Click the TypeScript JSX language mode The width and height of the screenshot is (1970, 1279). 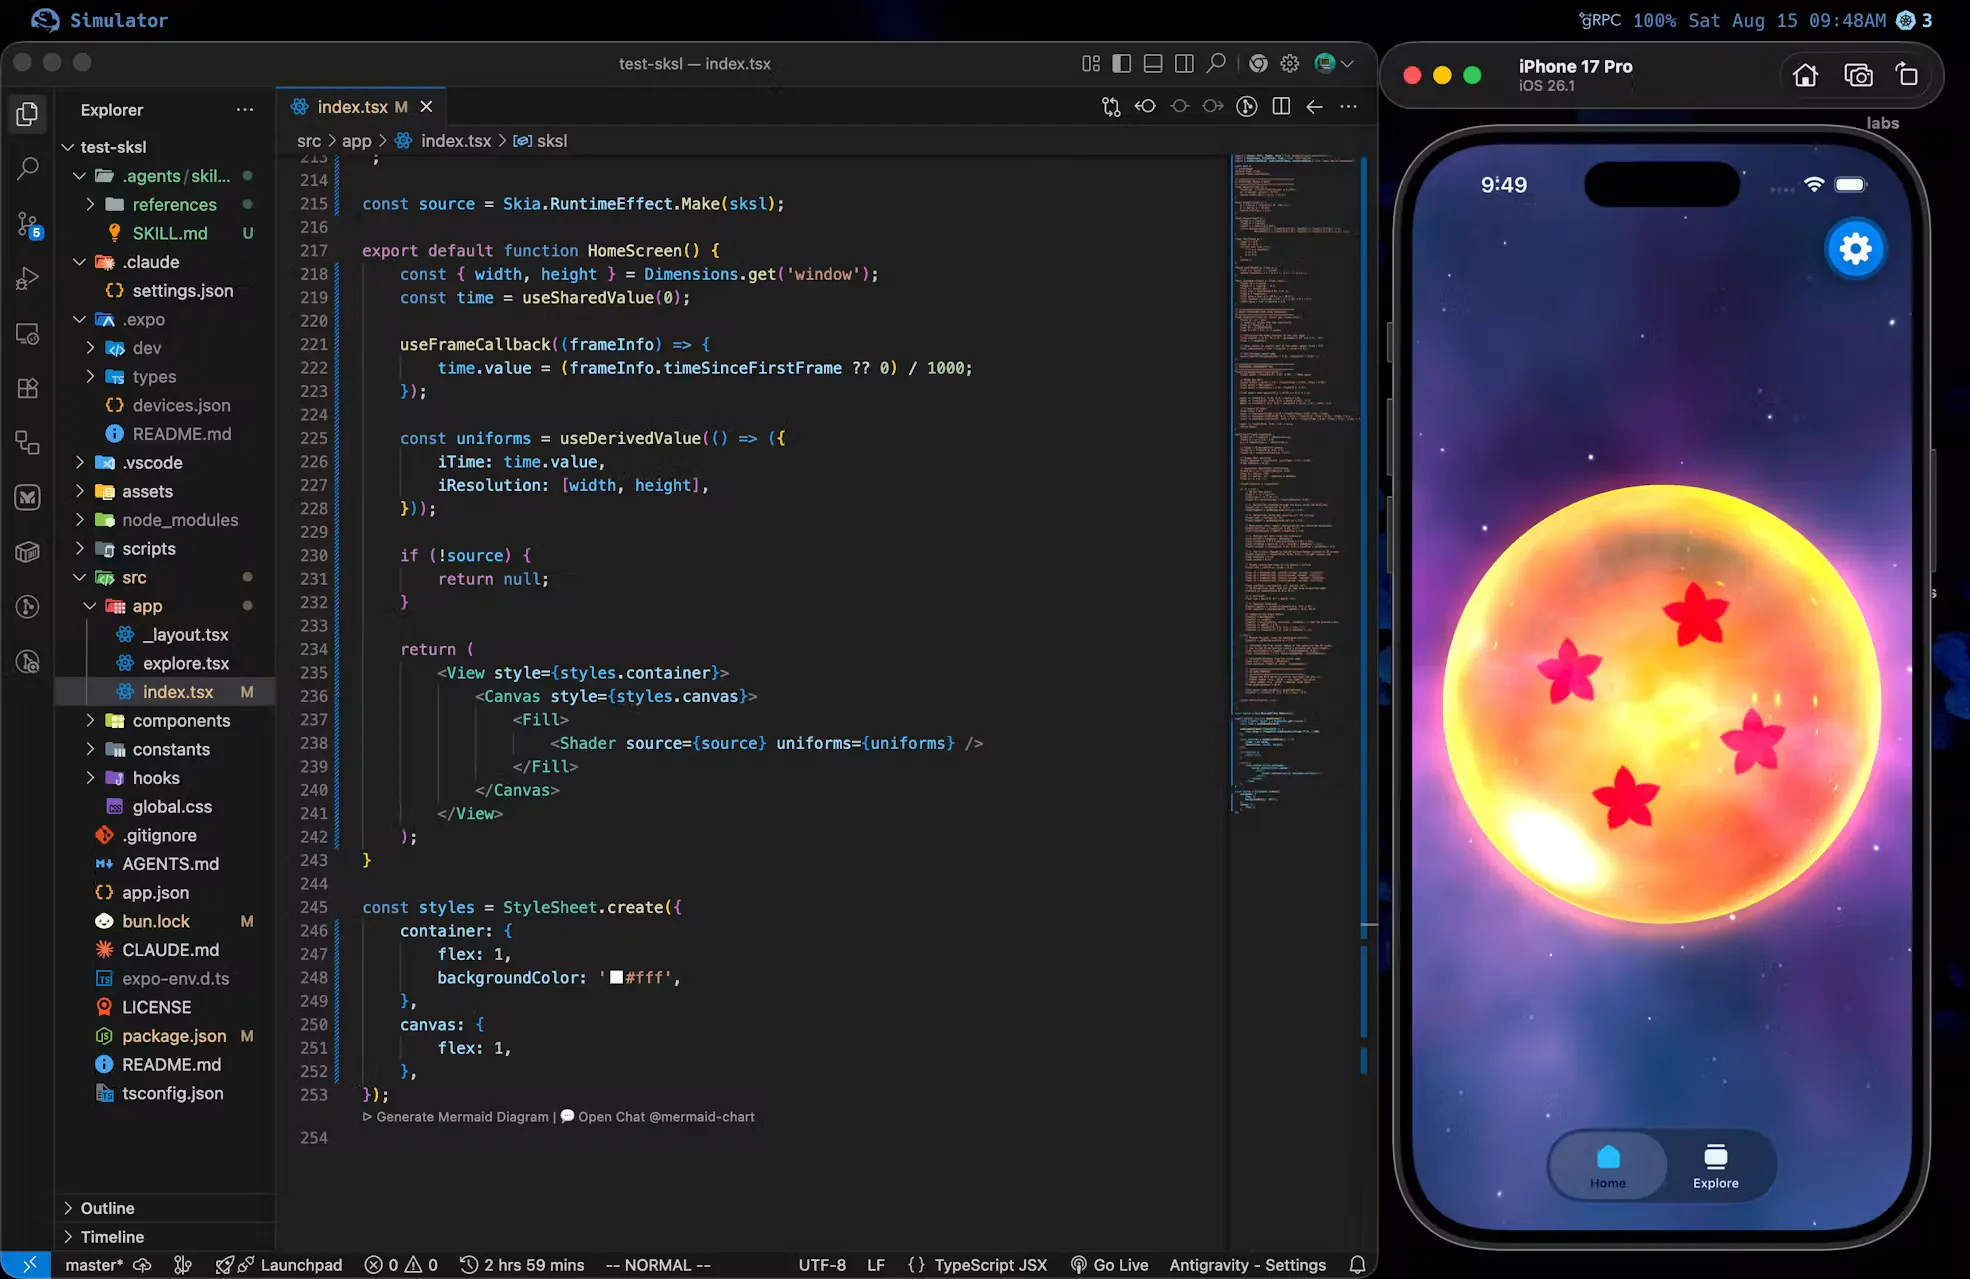coord(991,1265)
